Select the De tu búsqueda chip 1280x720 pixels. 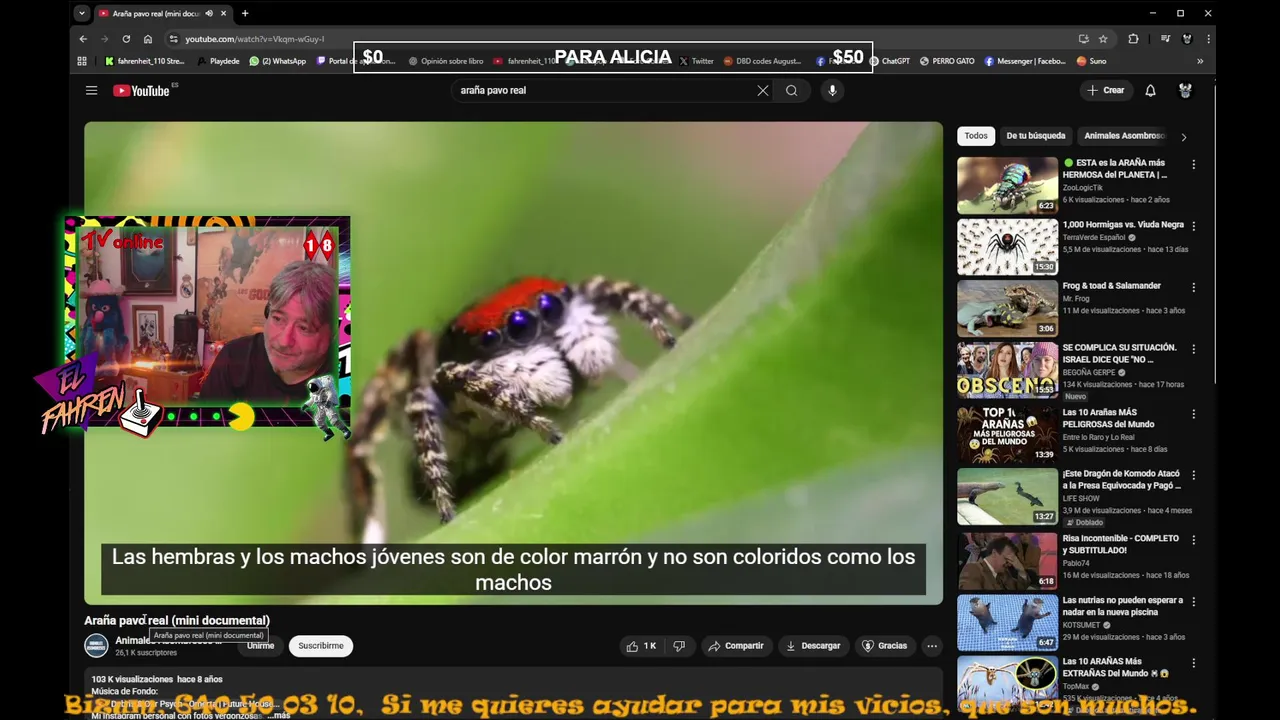tap(1036, 136)
